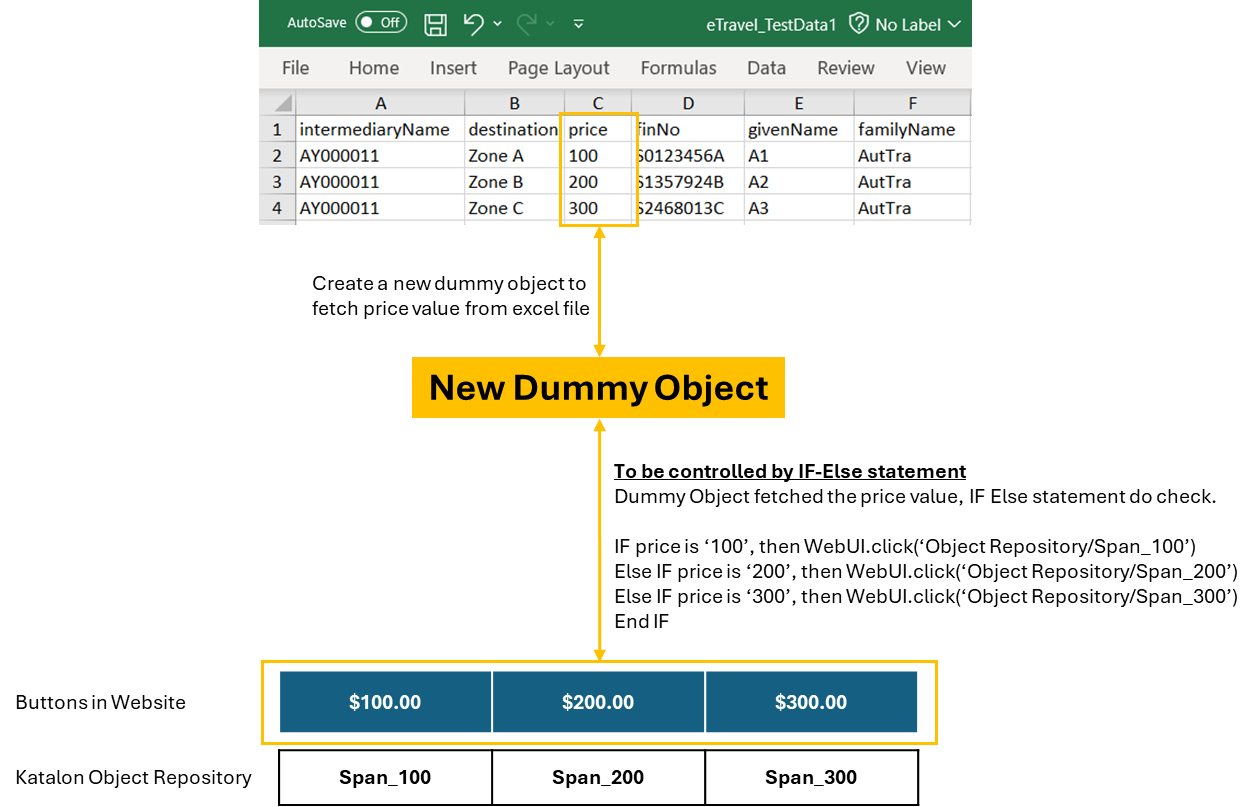Open the sensitivity shield icon

(x=858, y=24)
